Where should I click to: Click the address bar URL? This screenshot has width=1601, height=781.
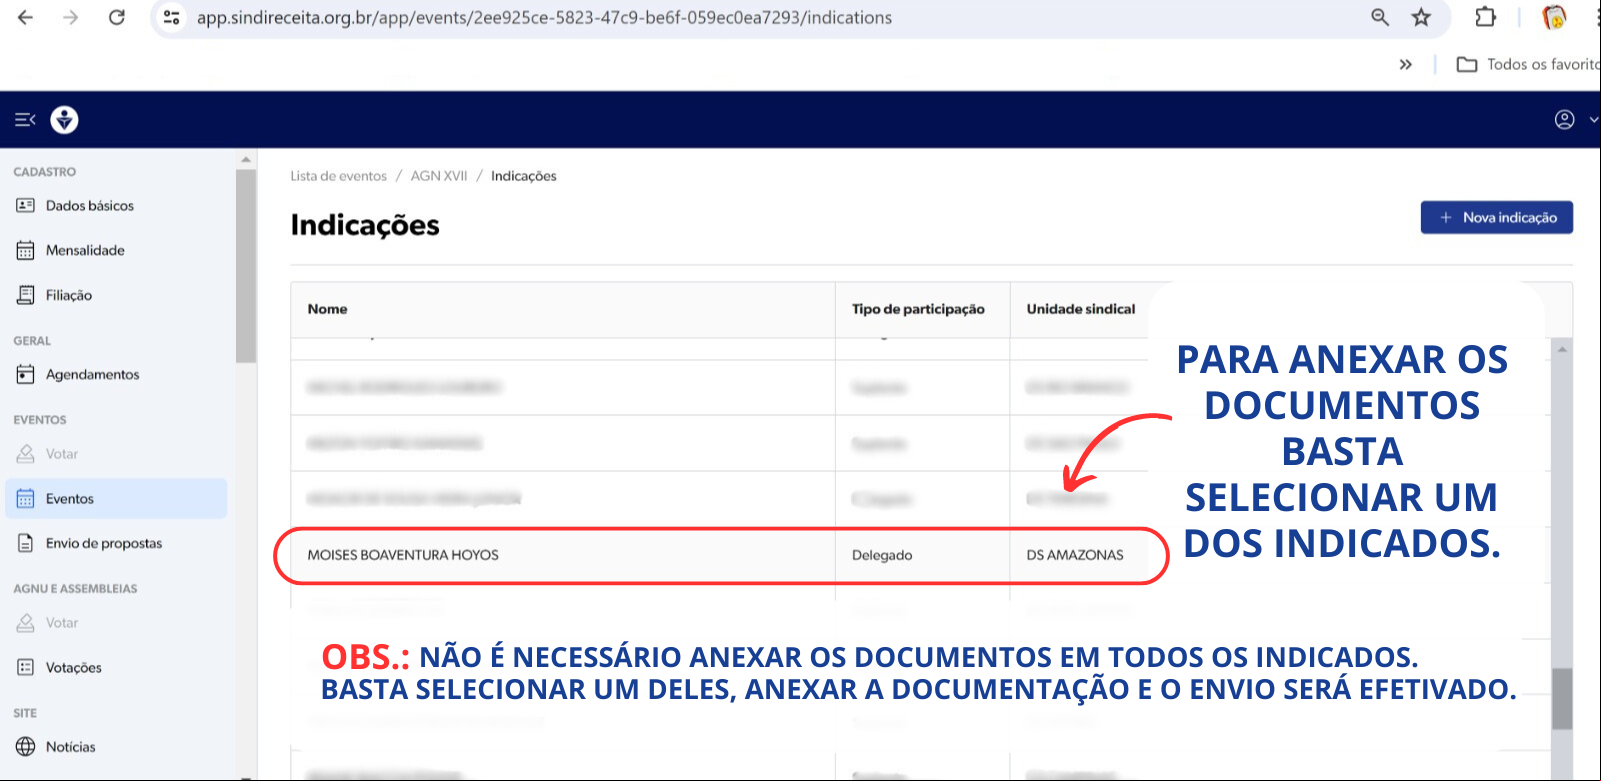click(544, 17)
